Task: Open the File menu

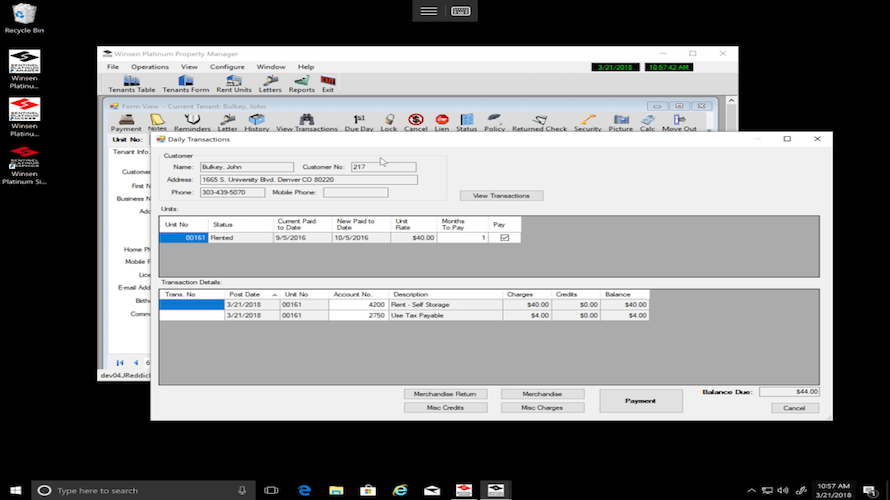Action: [113, 67]
